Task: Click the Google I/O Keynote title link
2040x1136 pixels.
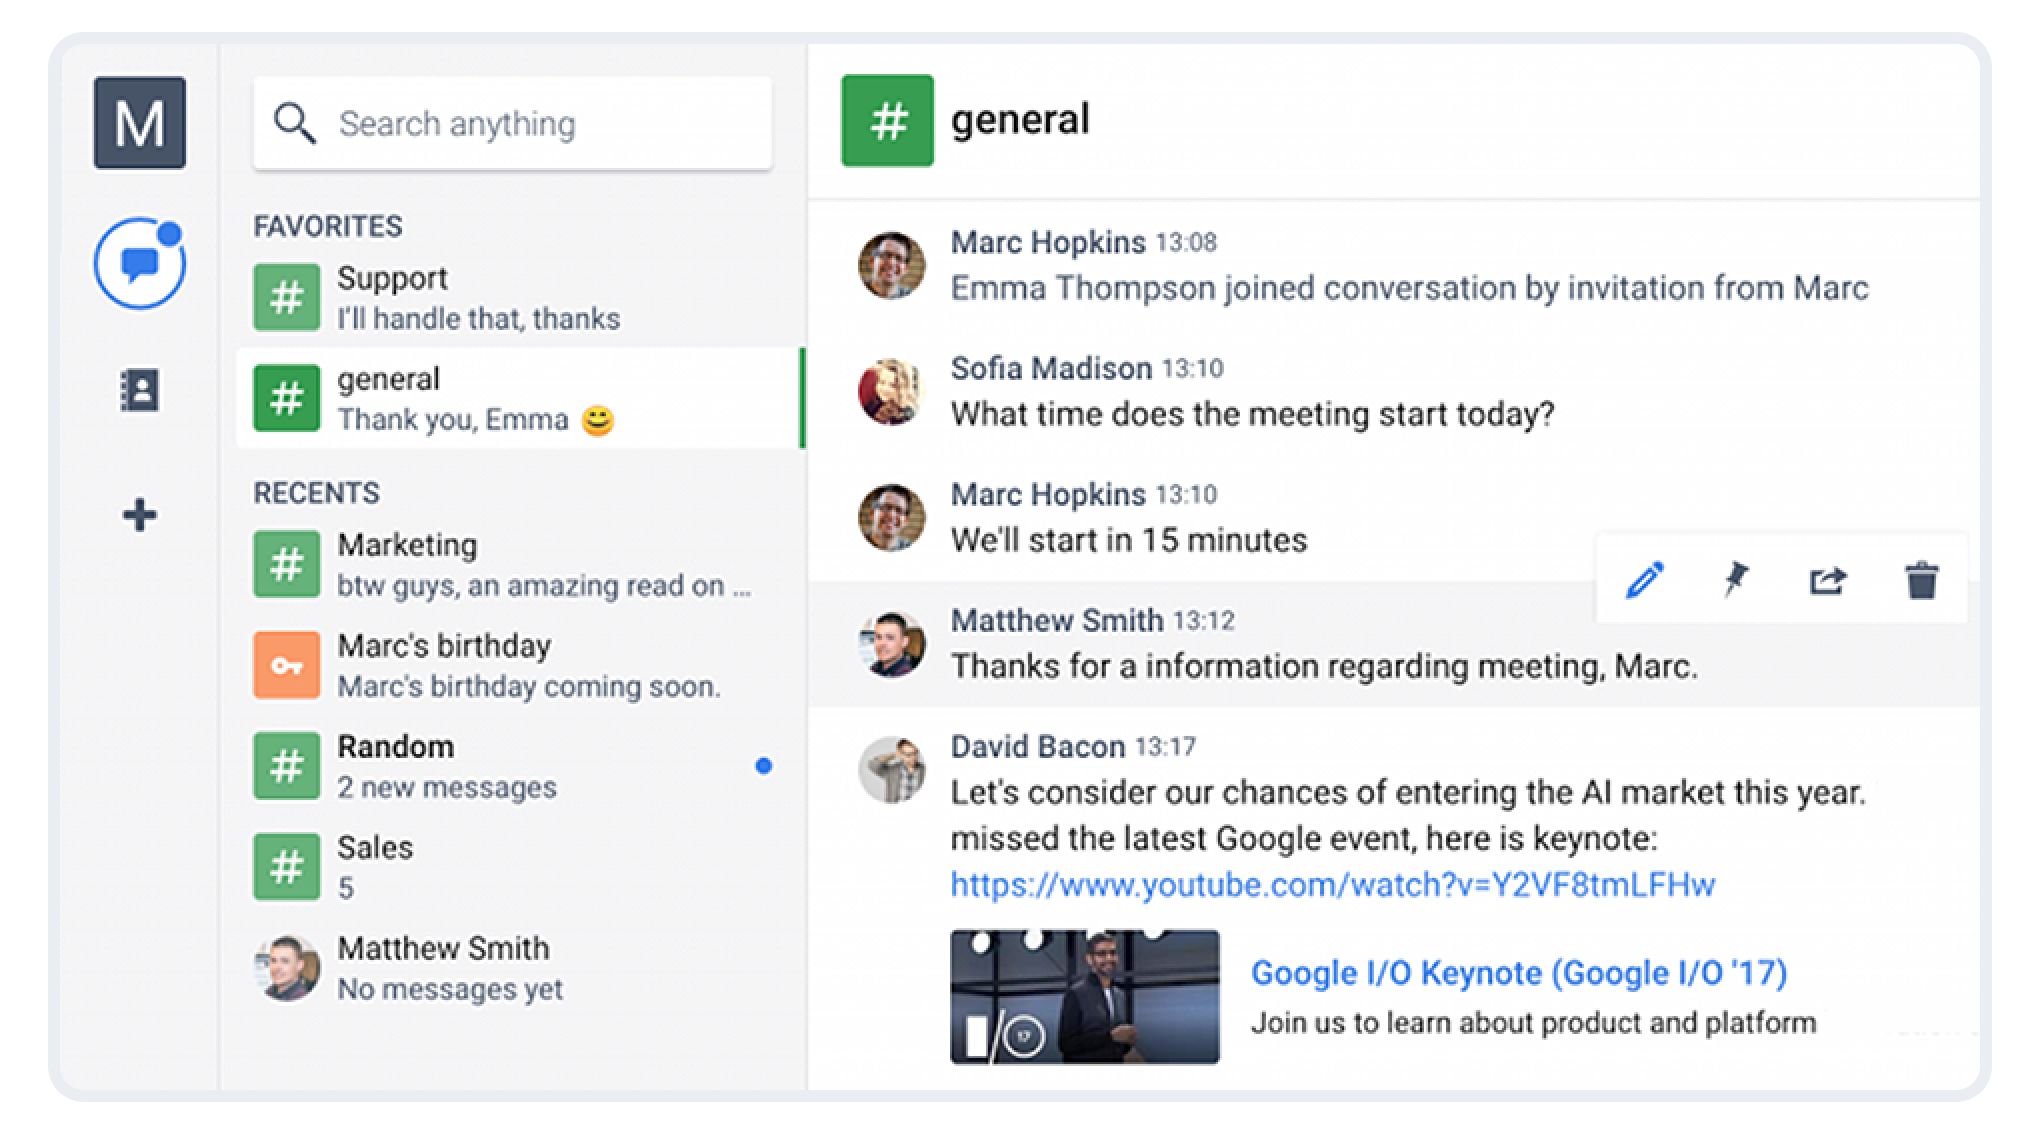Action: (x=1518, y=973)
